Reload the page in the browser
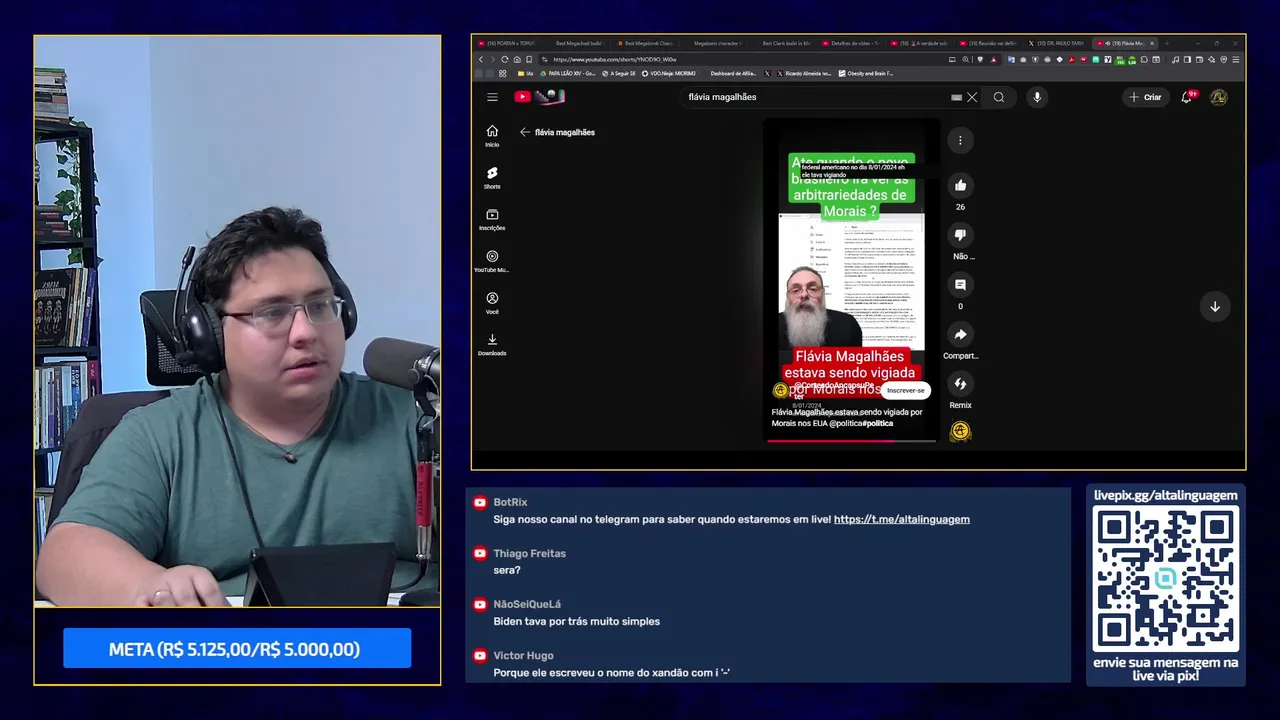The height and width of the screenshot is (720, 1280). [x=504, y=59]
